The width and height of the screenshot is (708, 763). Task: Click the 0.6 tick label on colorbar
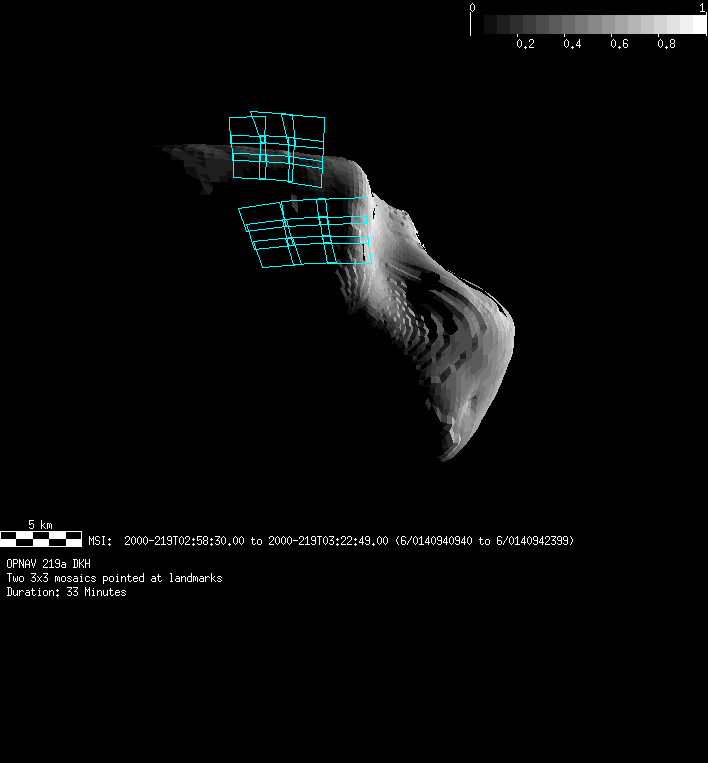pyautogui.click(x=619, y=44)
